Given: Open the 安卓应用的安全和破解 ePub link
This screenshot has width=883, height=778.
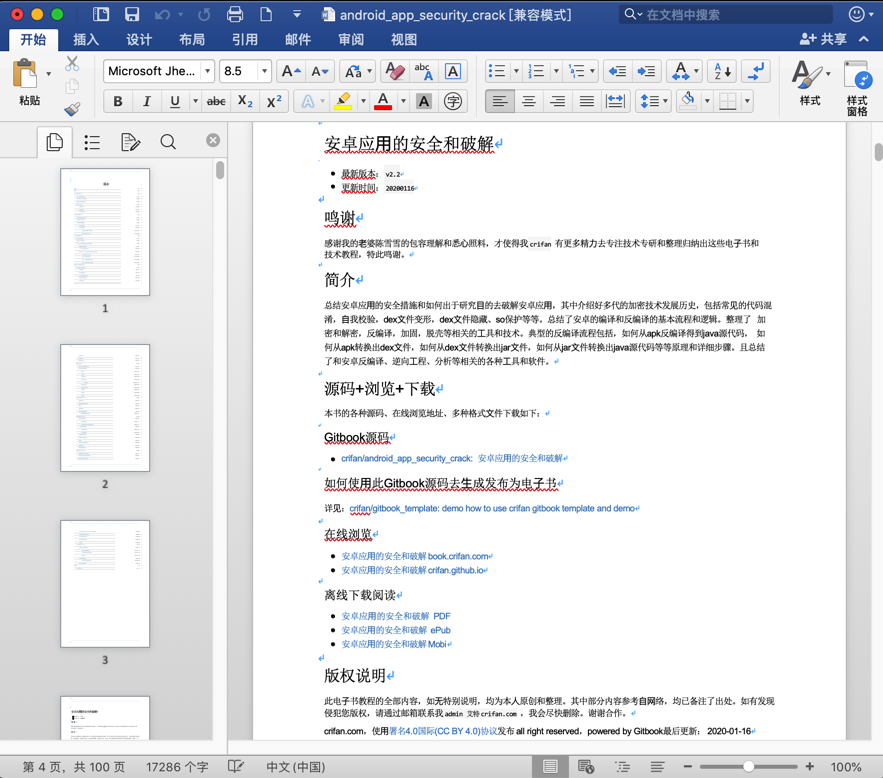Looking at the screenshot, I should (x=396, y=630).
